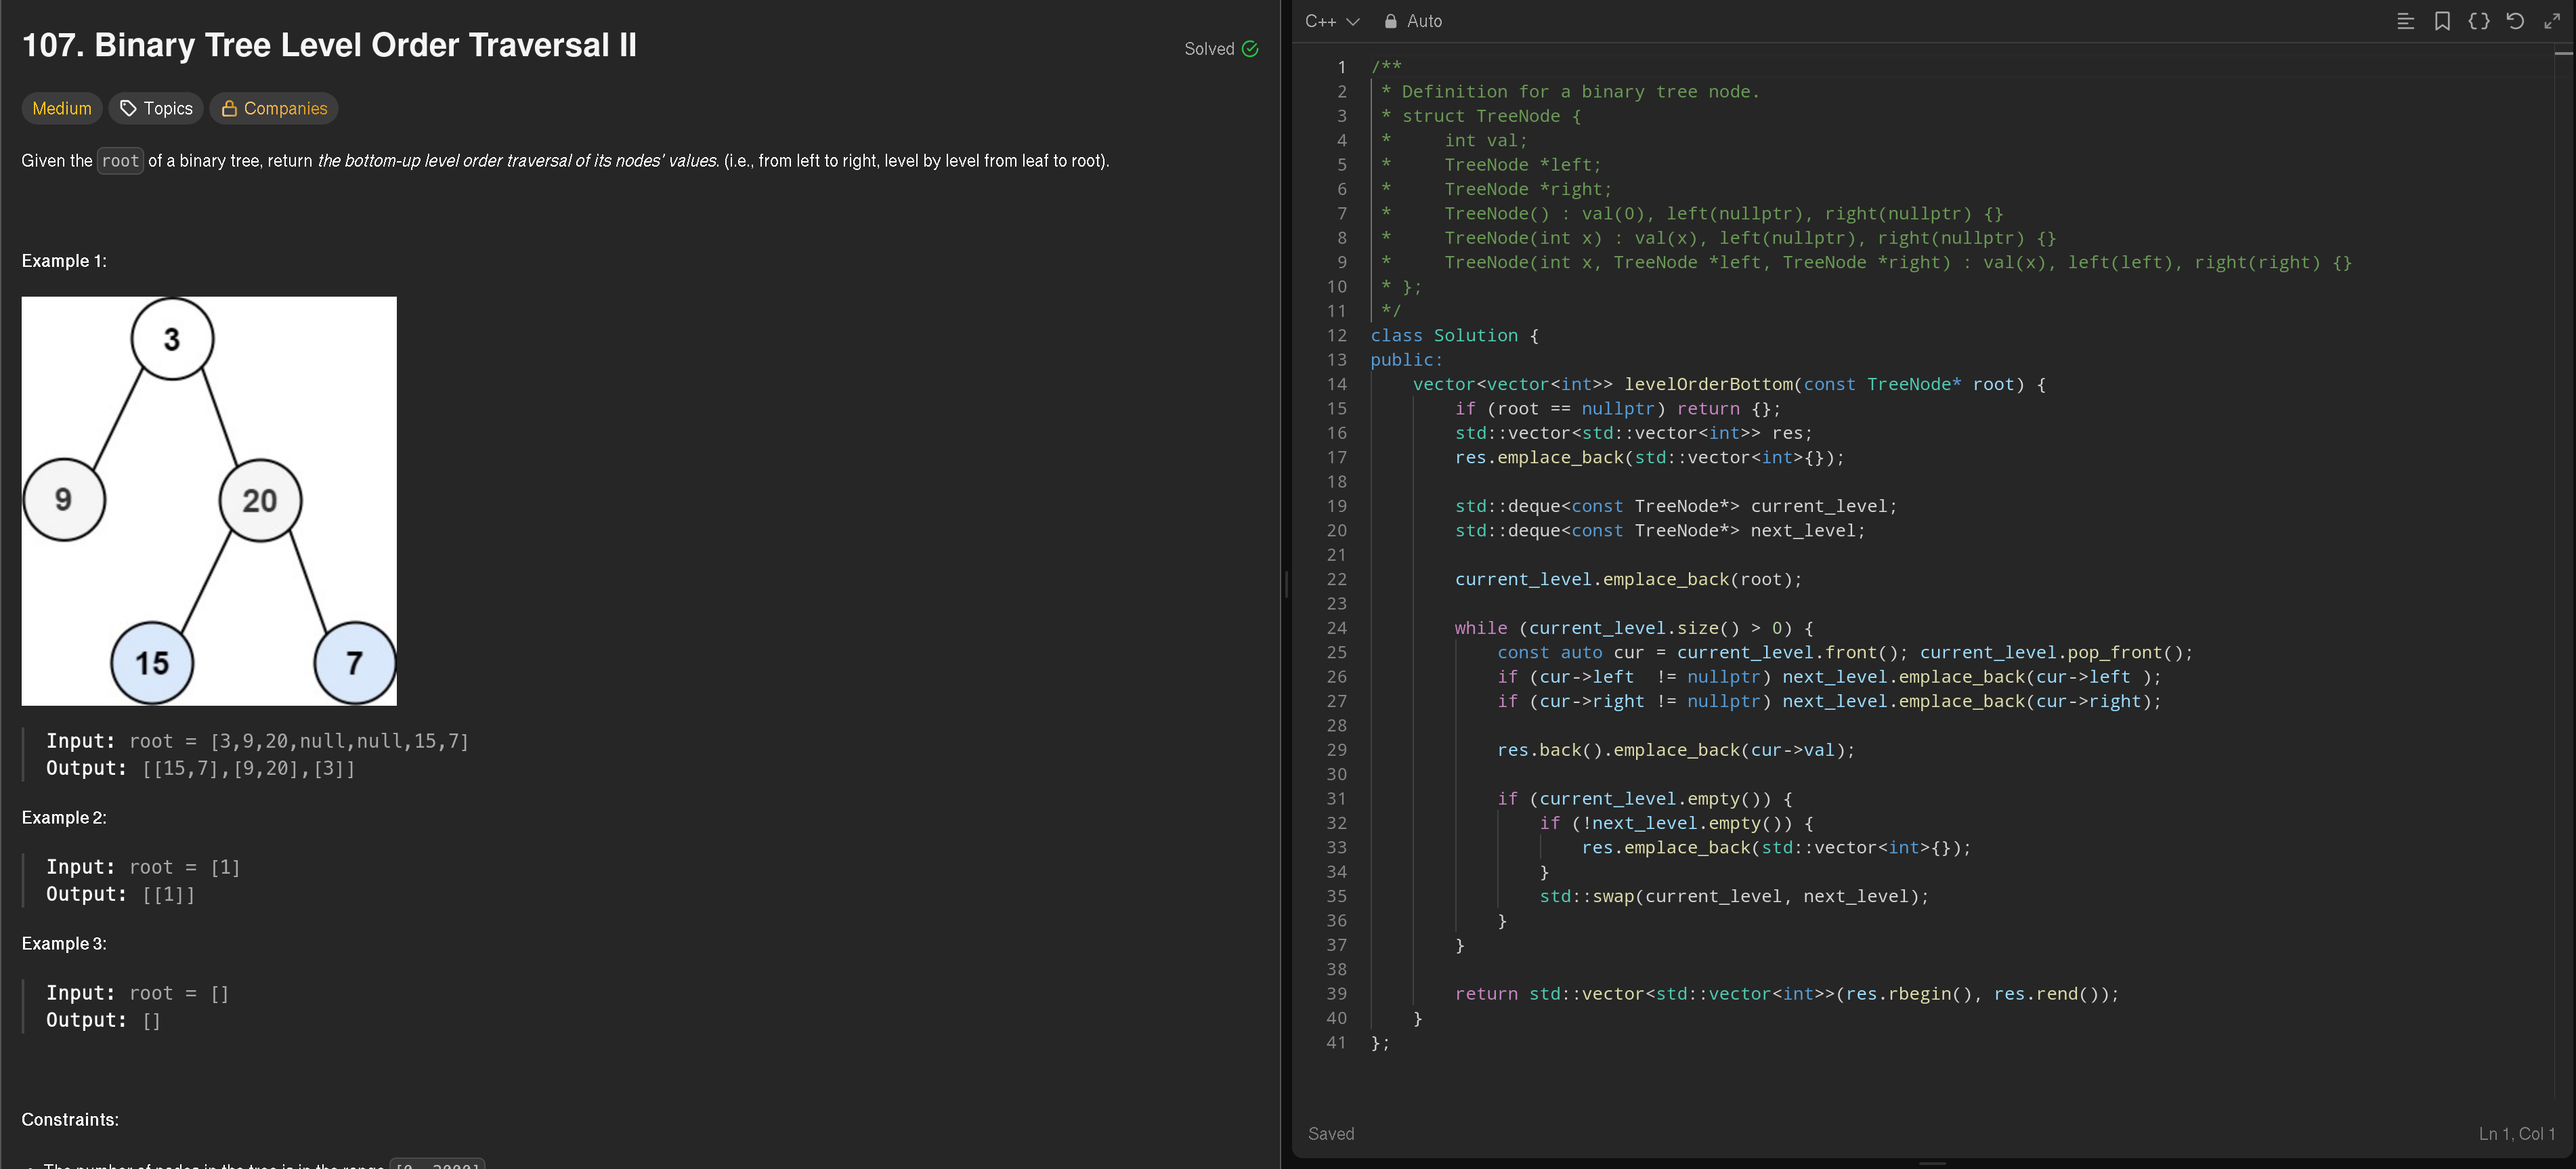
Task: Reset code with the circular arrow icon
Action: coord(2515,21)
